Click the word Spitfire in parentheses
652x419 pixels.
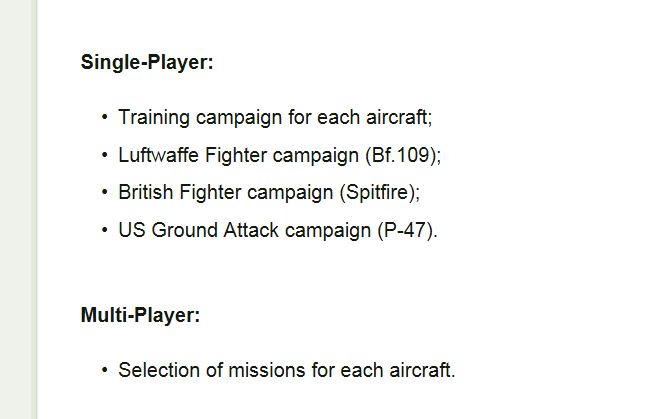[377, 192]
